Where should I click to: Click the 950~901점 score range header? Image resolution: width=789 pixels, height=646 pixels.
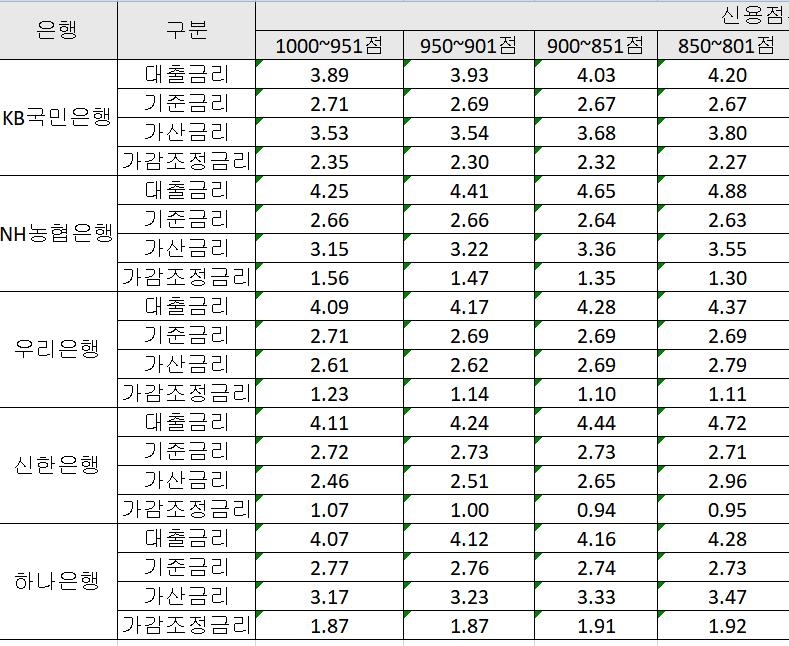point(468,45)
